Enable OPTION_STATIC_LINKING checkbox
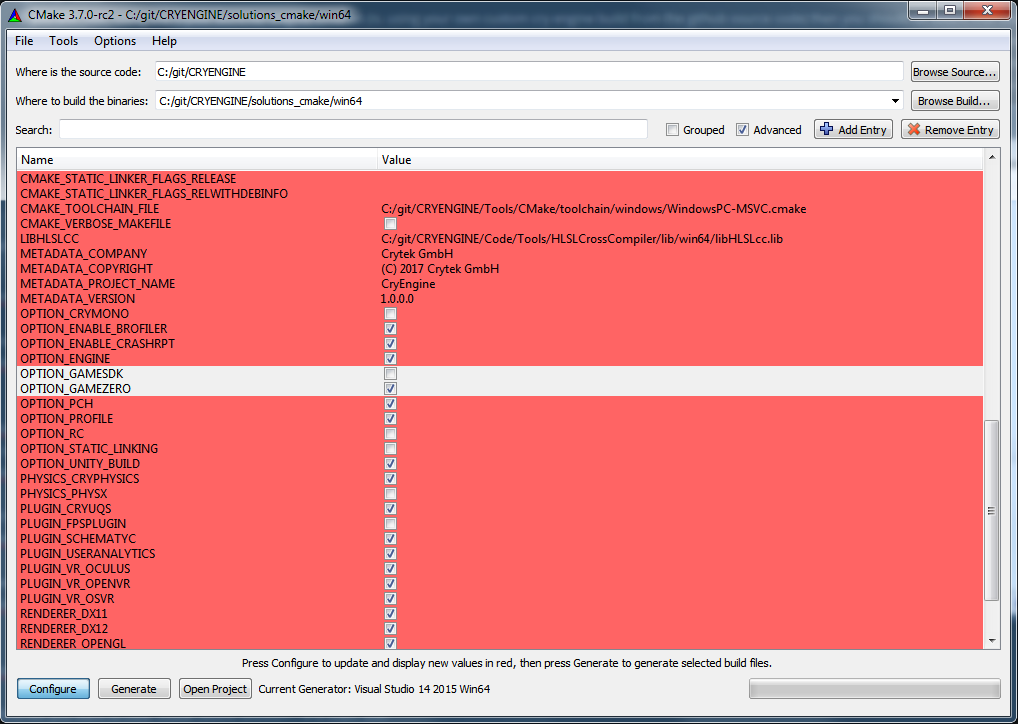This screenshot has height=724, width=1018. click(x=390, y=449)
